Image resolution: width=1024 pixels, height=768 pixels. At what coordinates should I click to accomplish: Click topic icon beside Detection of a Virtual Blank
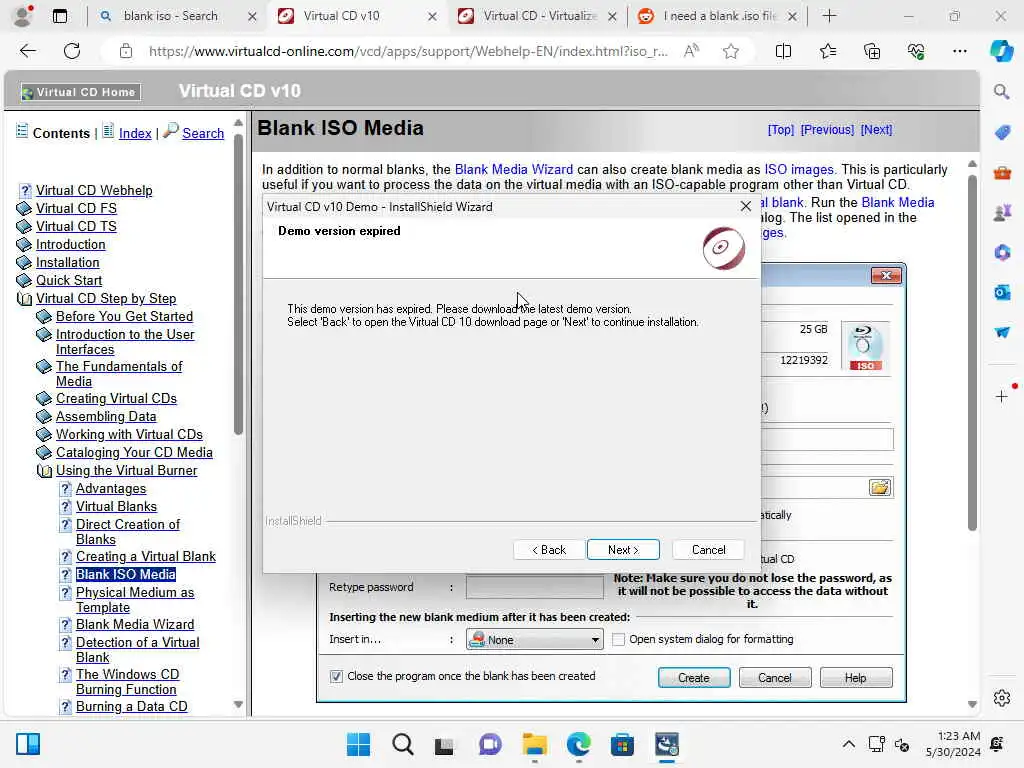pos(65,643)
